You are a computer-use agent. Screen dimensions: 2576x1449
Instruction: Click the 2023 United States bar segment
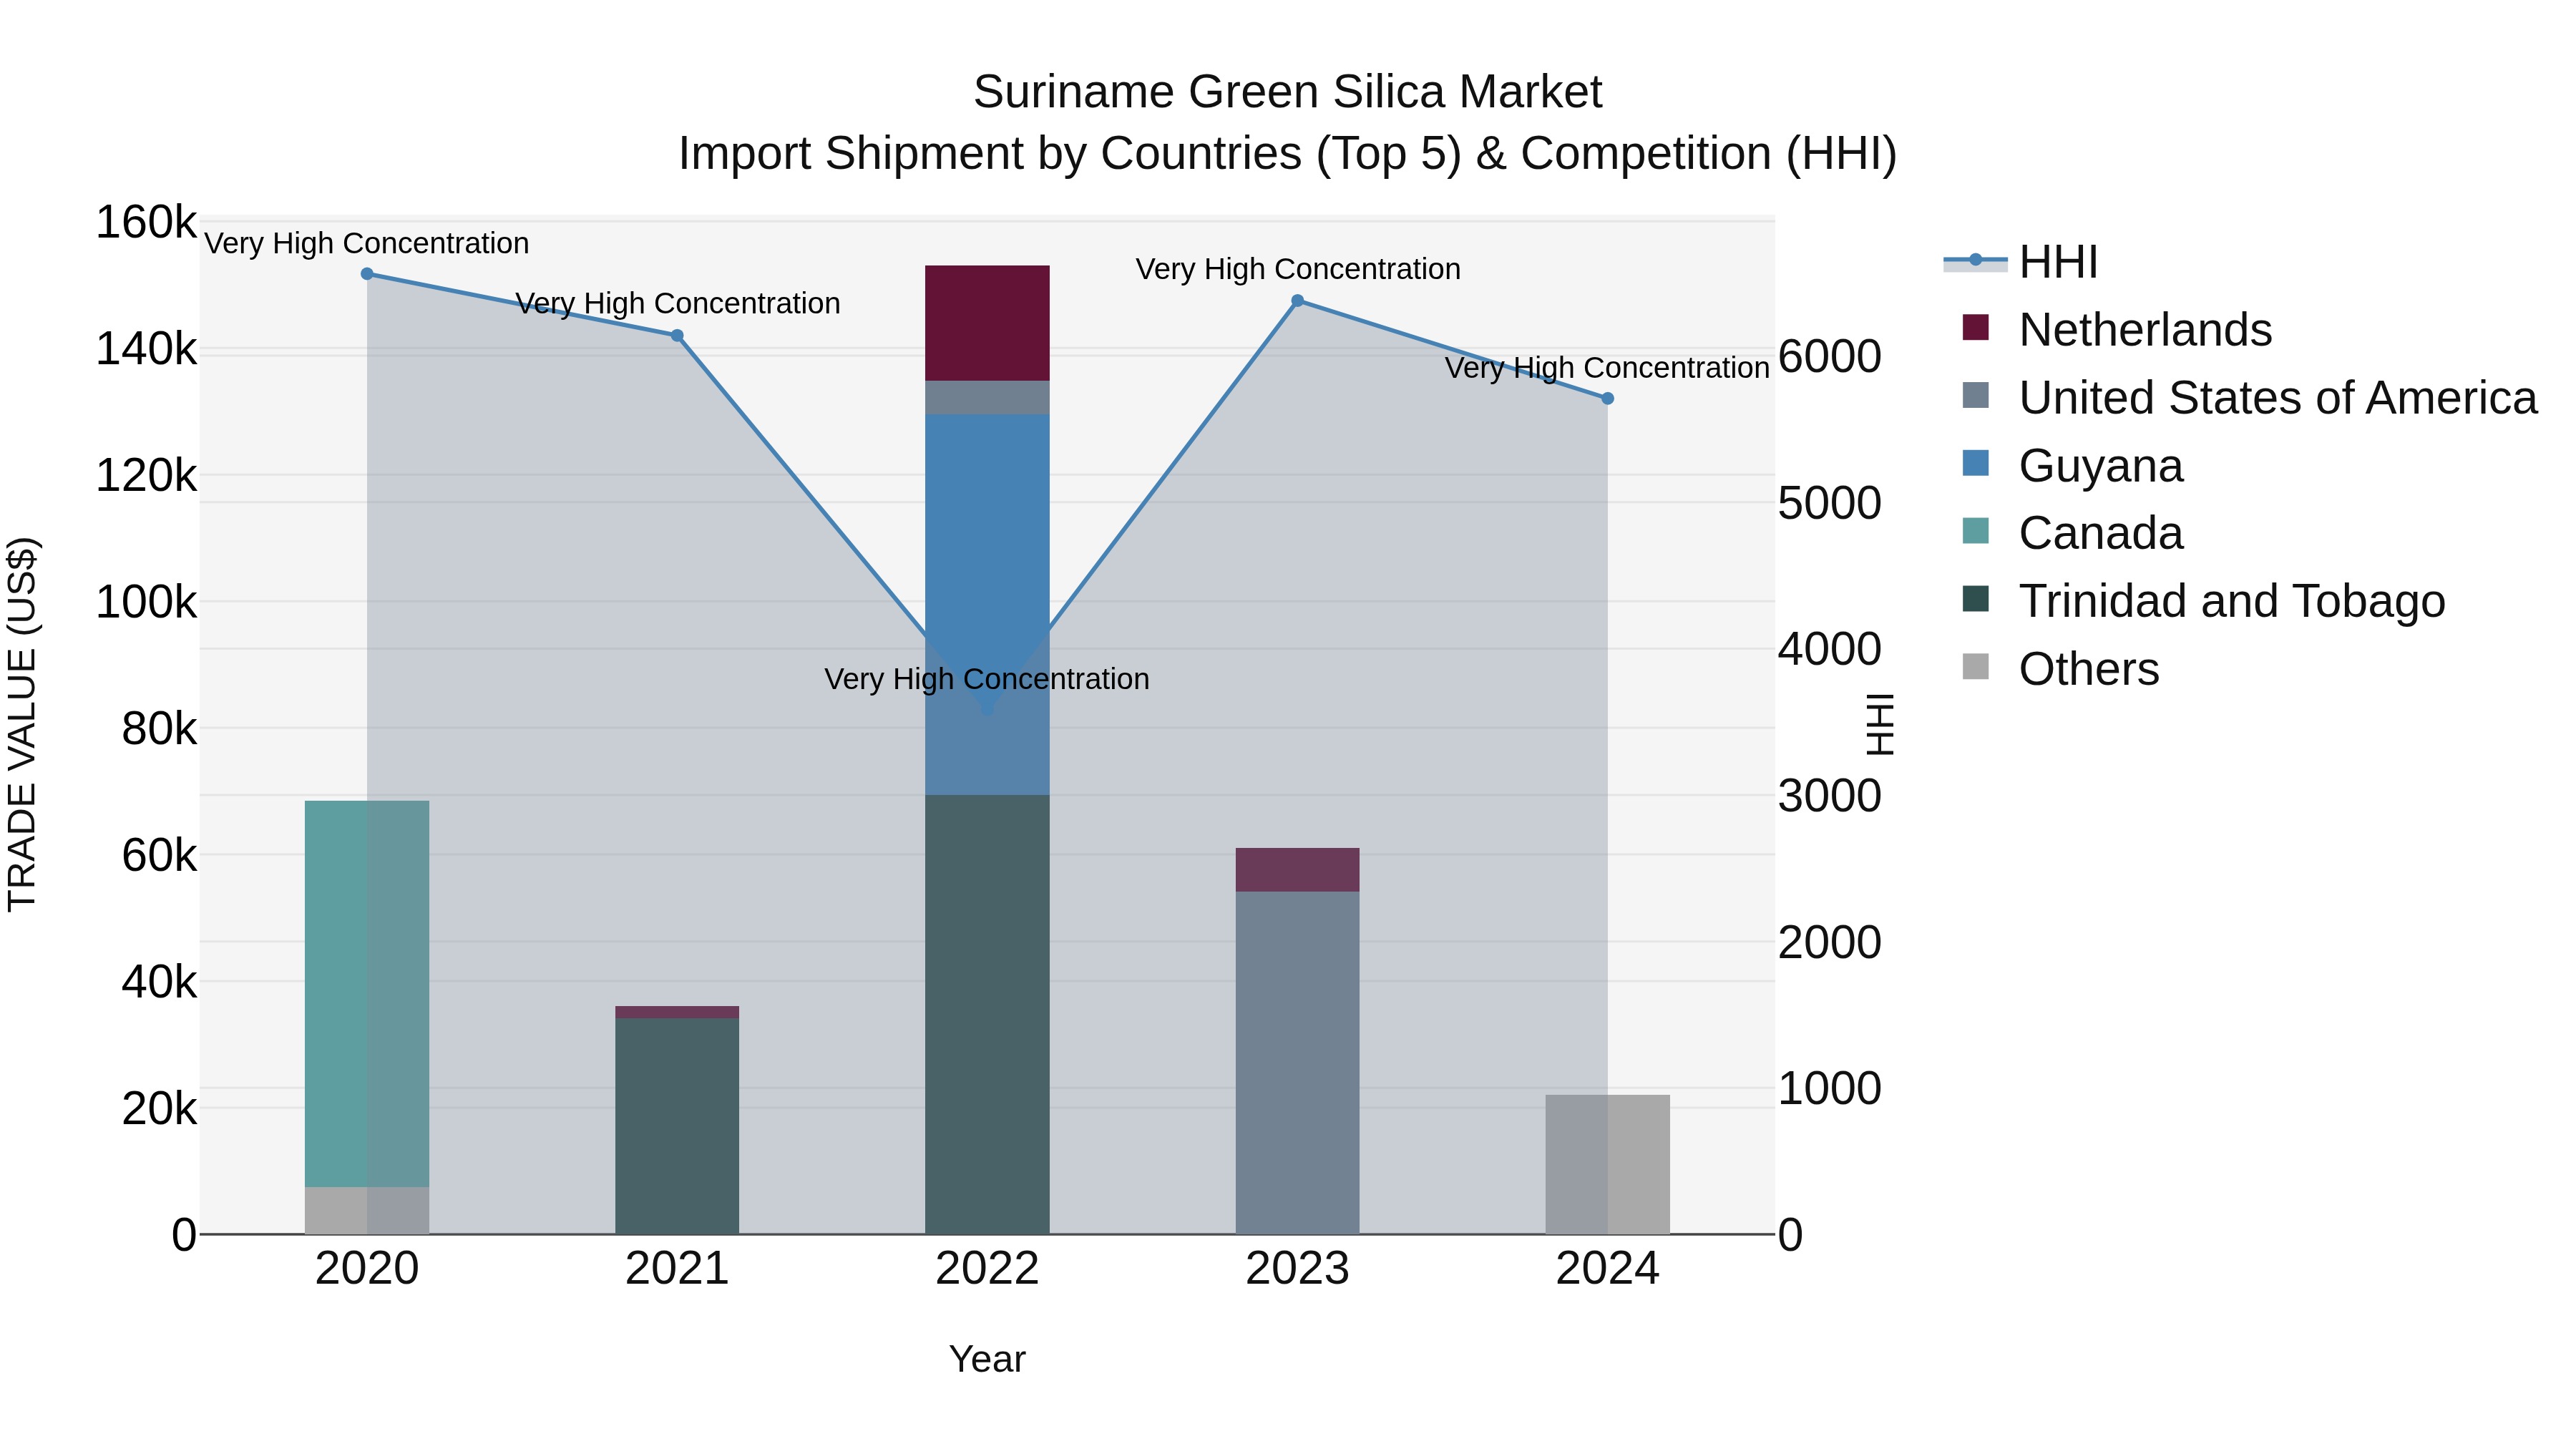[x=1298, y=1063]
